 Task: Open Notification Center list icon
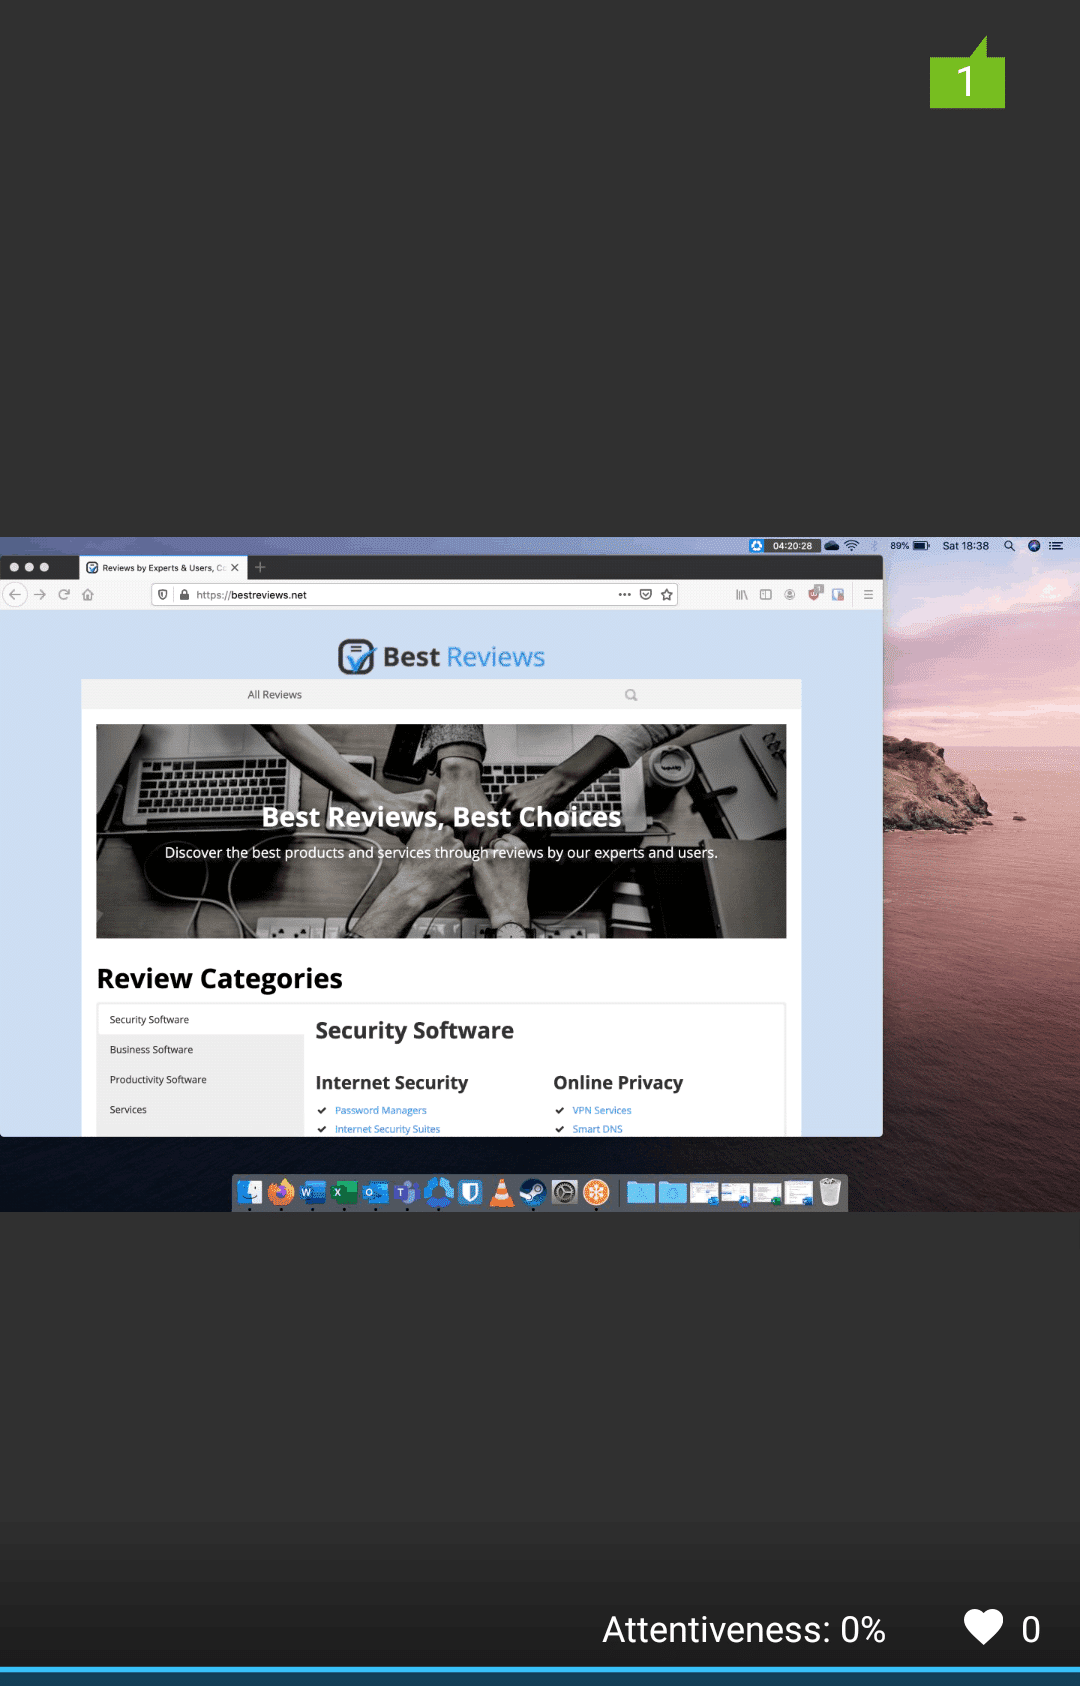(x=1056, y=546)
